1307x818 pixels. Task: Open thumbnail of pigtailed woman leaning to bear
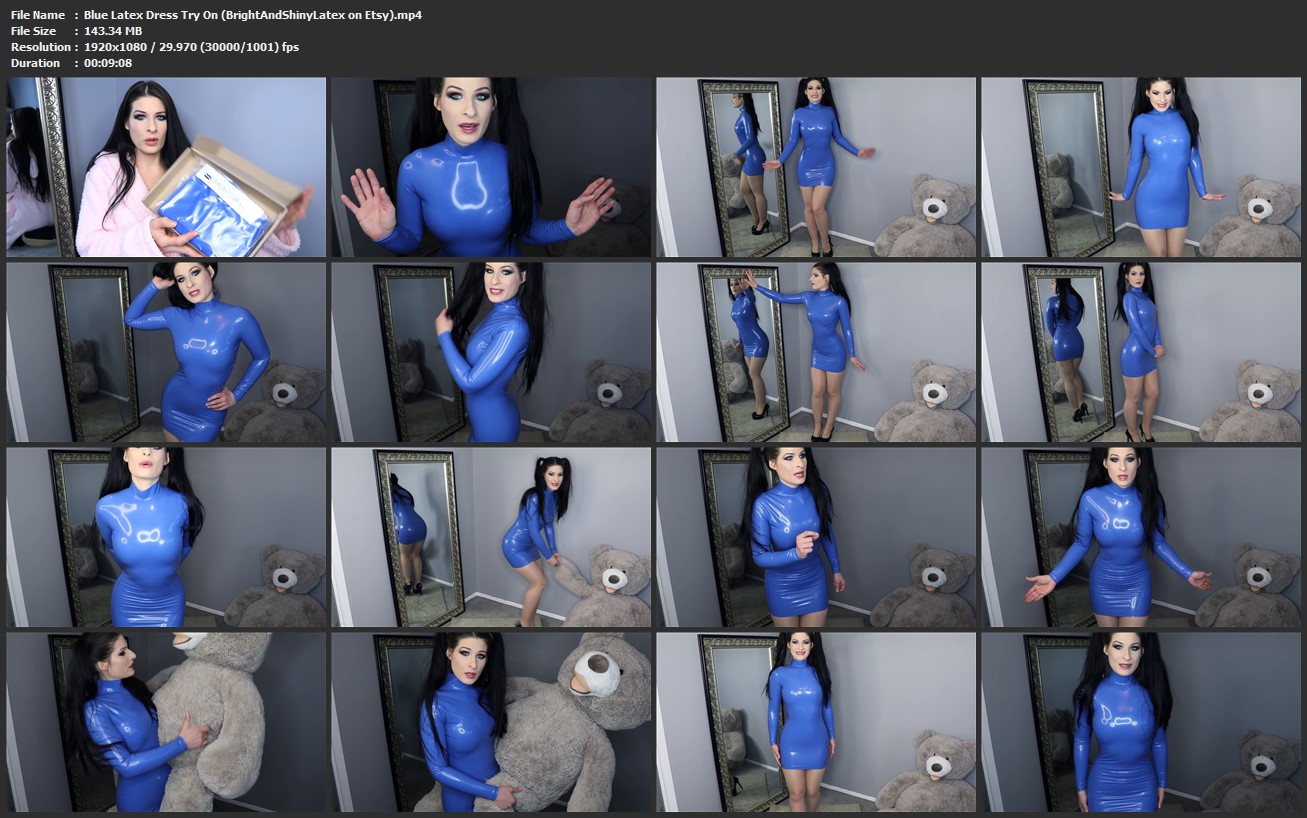[491, 537]
